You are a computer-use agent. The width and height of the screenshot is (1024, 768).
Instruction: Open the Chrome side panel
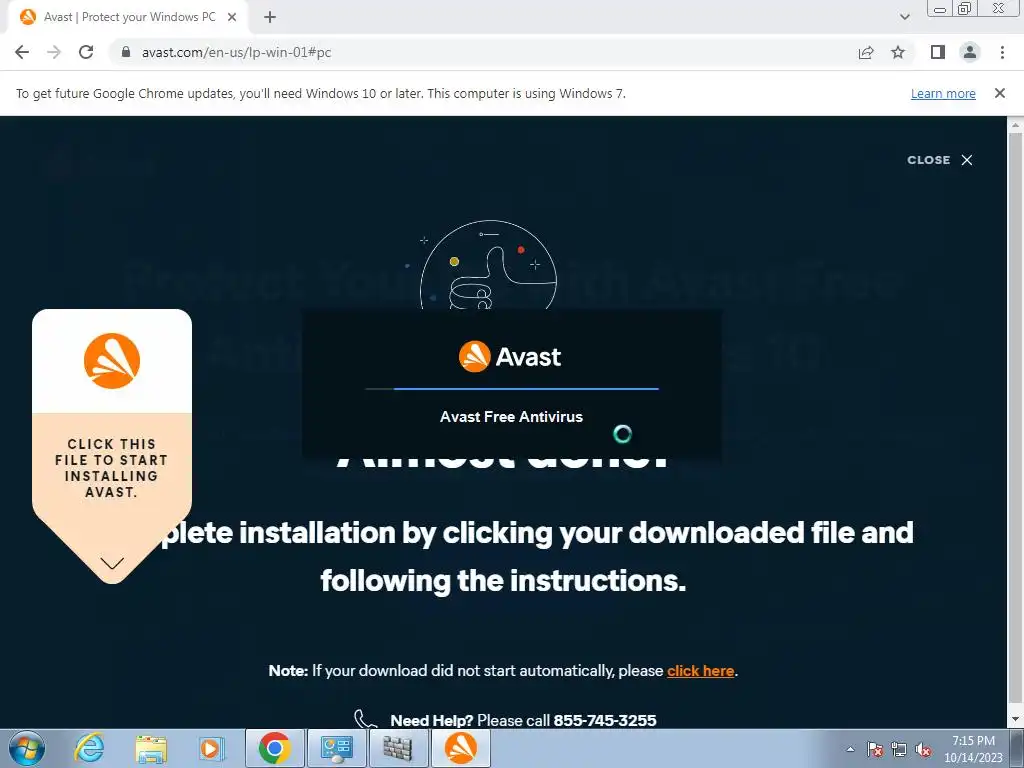pos(938,52)
